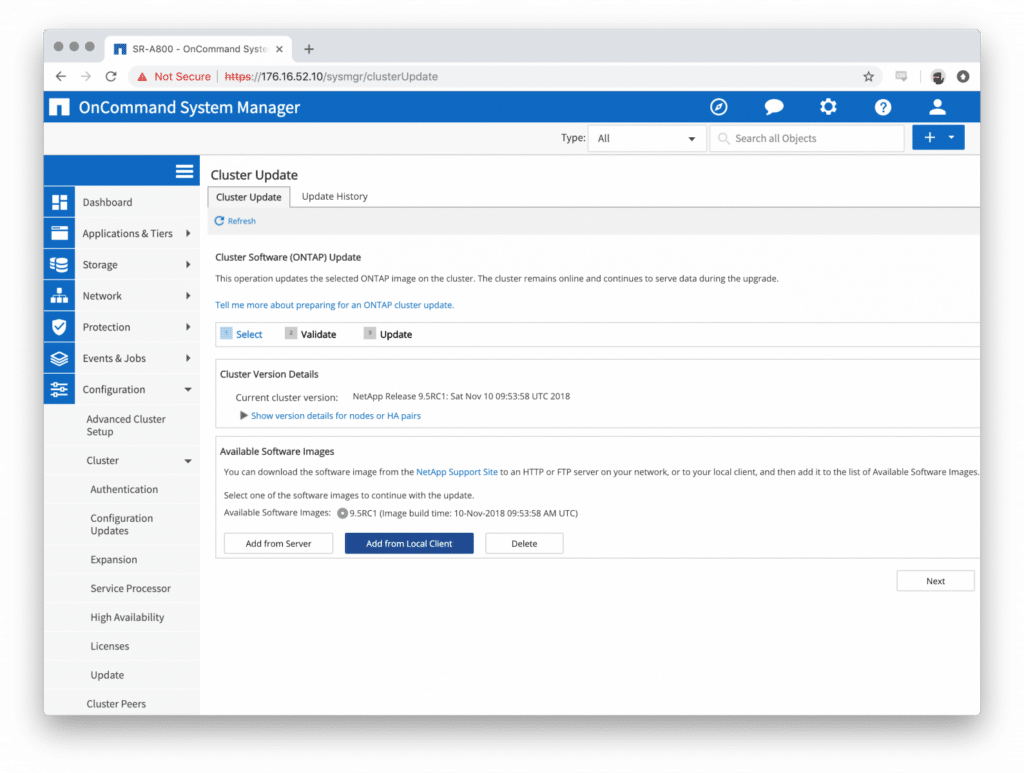Open Service Processor menu item
The image size is (1024, 773).
point(131,588)
